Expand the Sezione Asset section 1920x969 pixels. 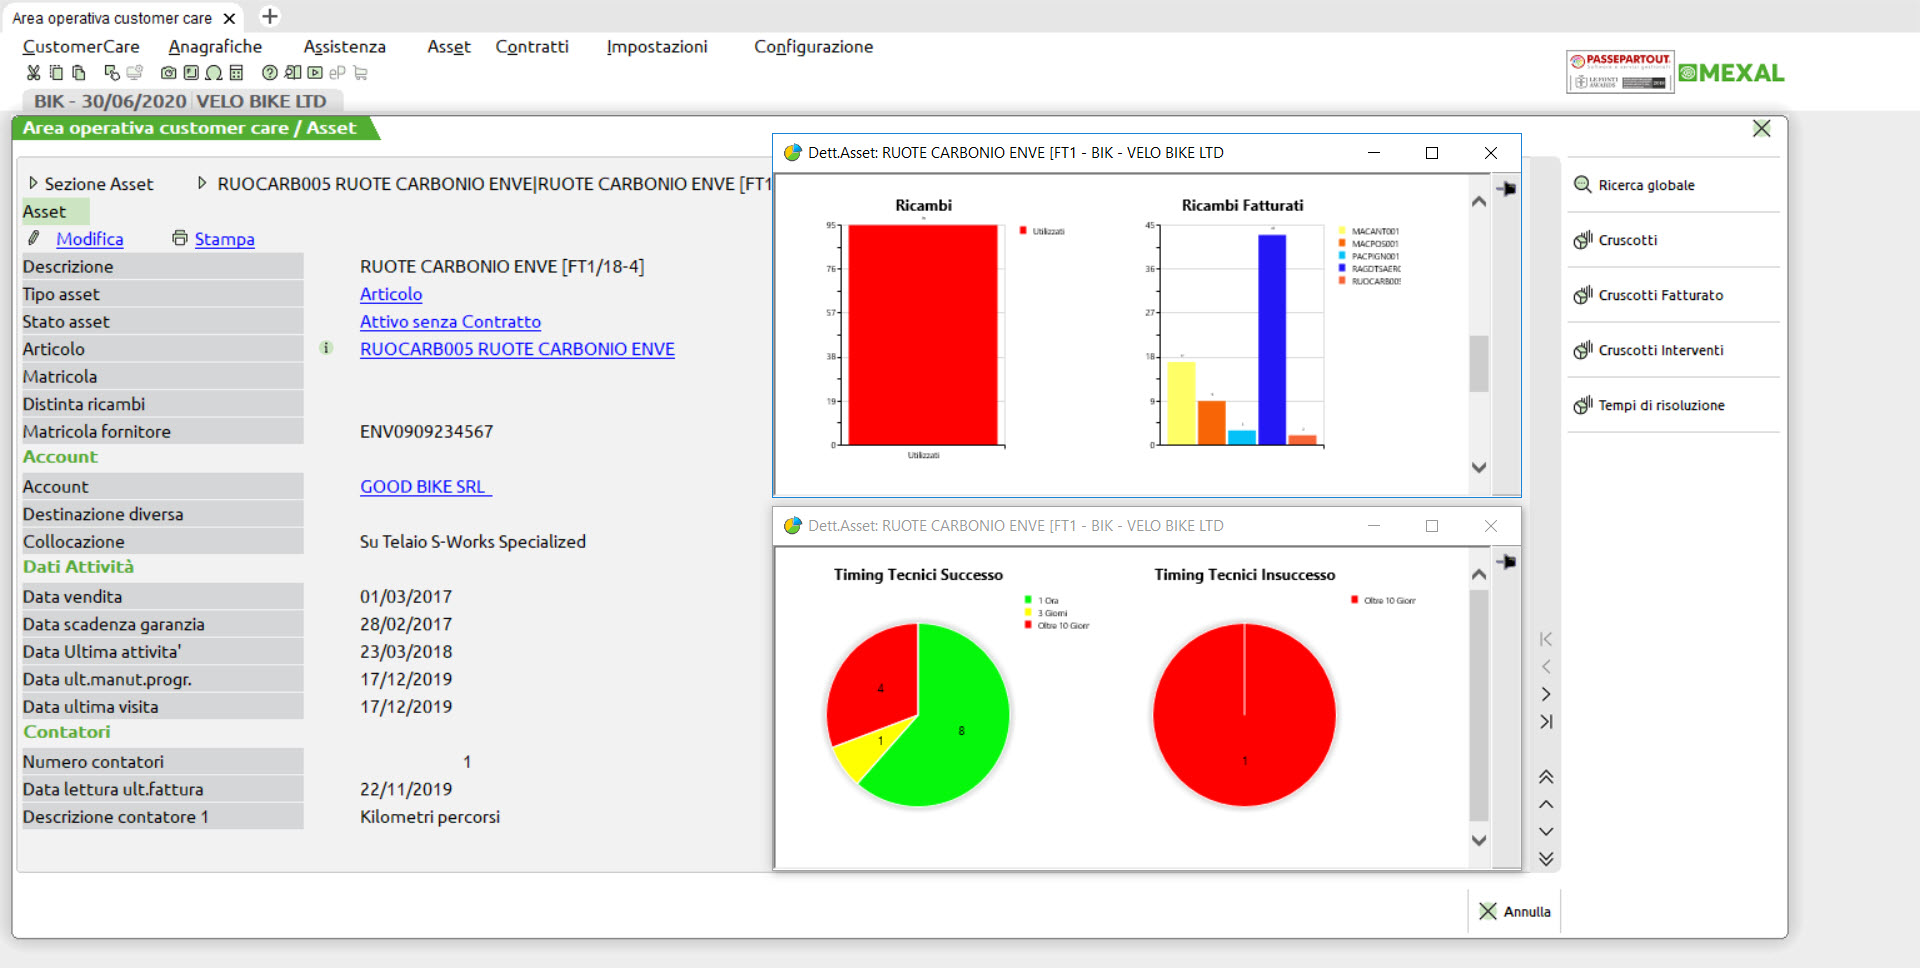pos(33,184)
